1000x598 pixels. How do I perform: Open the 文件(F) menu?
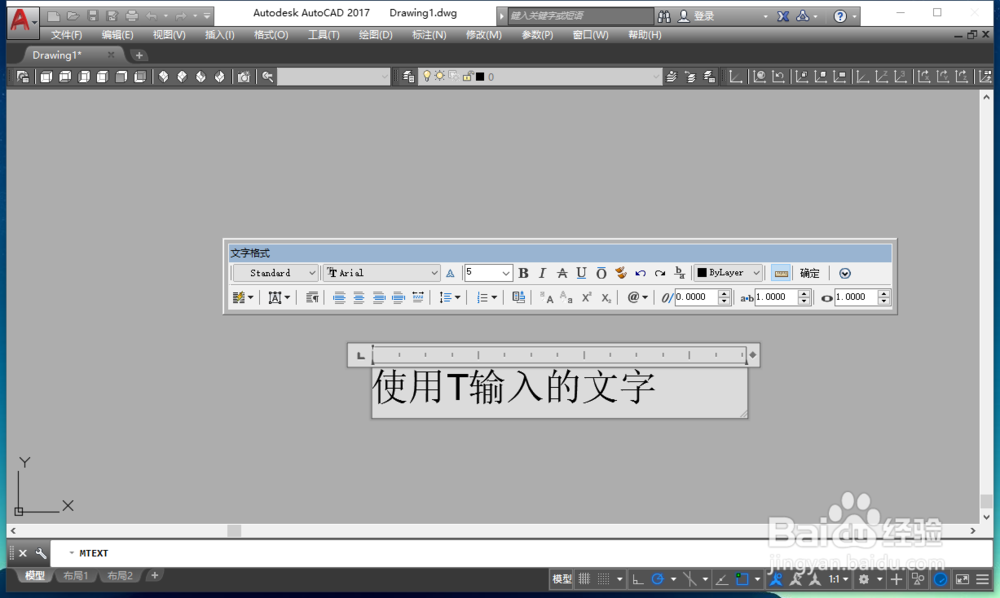click(x=66, y=35)
